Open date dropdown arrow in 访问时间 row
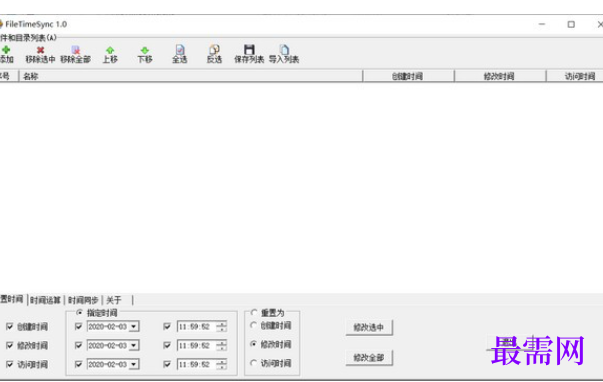Screen dimensions: 603x382 [x=133, y=364]
